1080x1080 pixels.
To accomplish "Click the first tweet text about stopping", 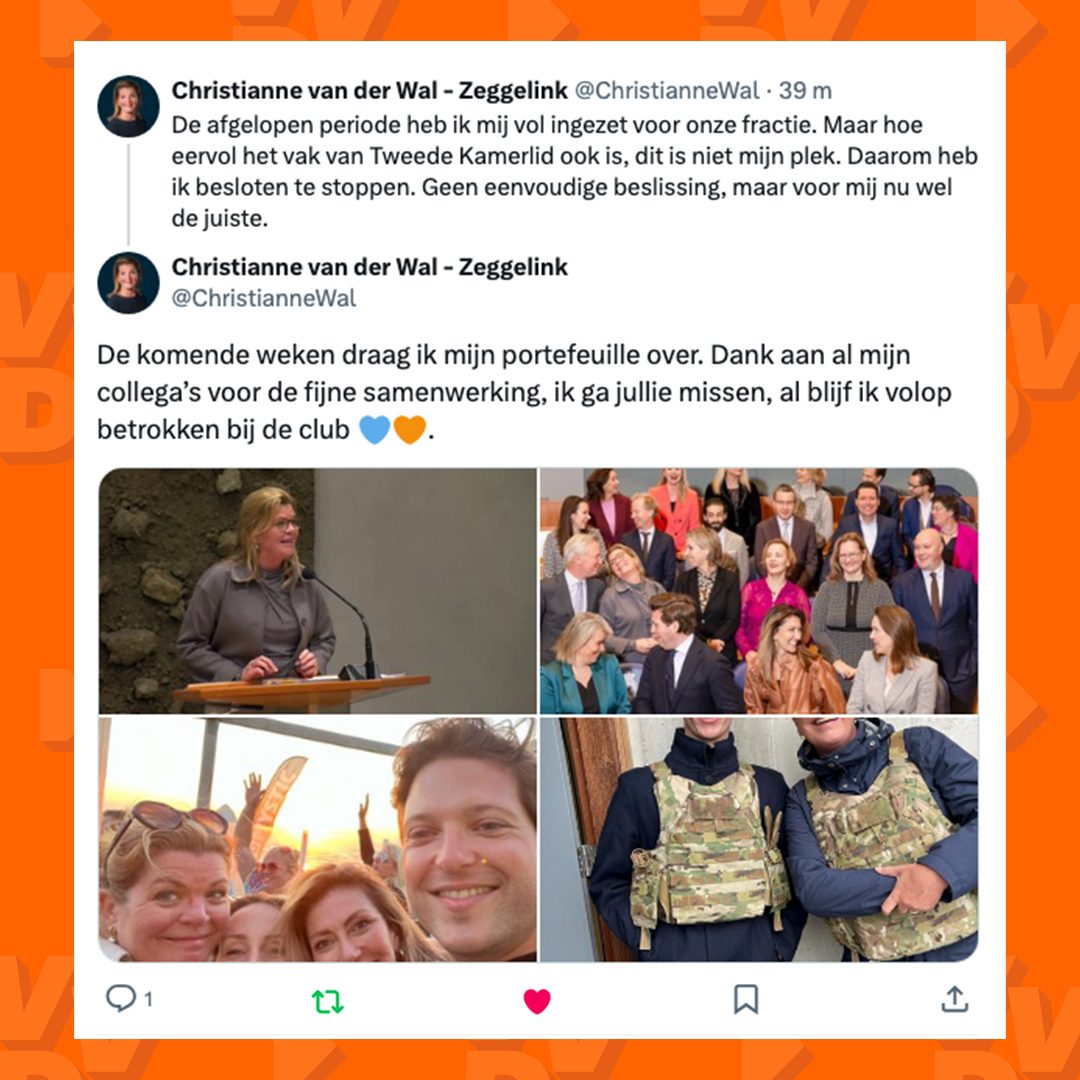I will (574, 172).
